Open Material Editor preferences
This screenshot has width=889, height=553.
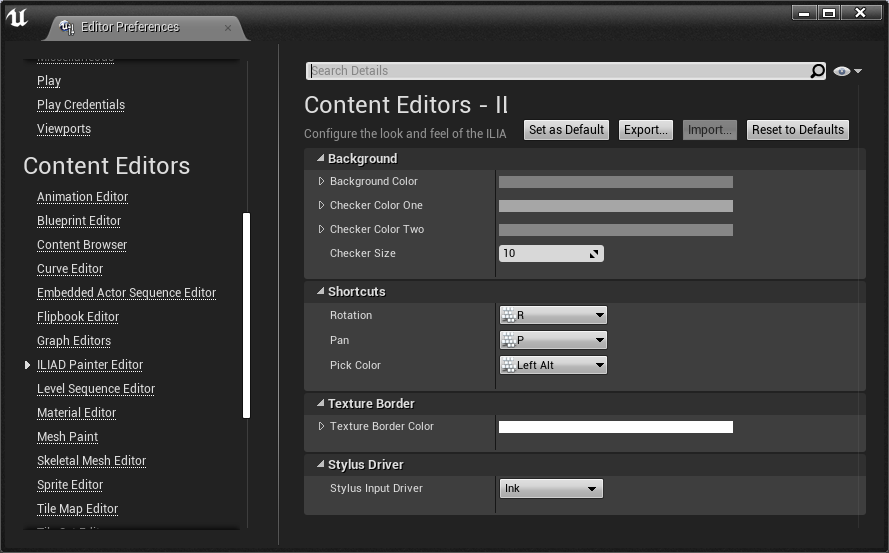[x=77, y=413]
